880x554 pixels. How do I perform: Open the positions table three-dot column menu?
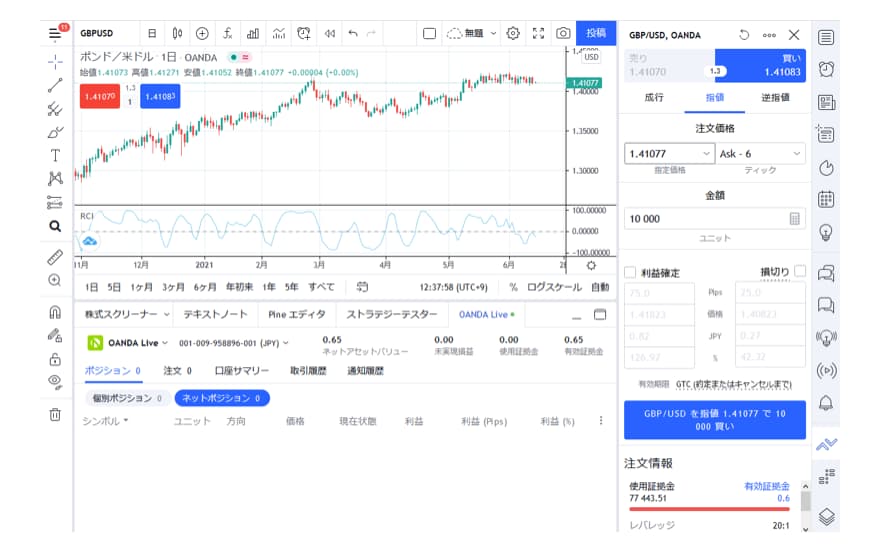point(601,420)
